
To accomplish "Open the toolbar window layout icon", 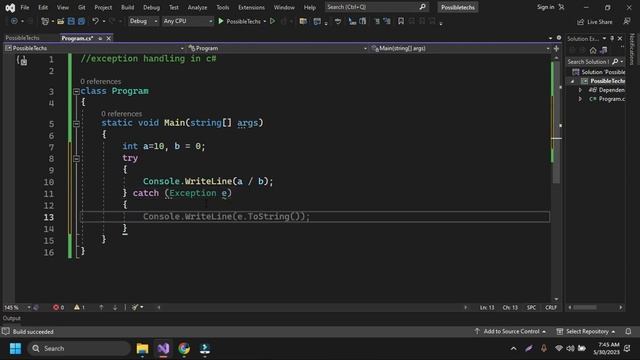I will [317, 21].
